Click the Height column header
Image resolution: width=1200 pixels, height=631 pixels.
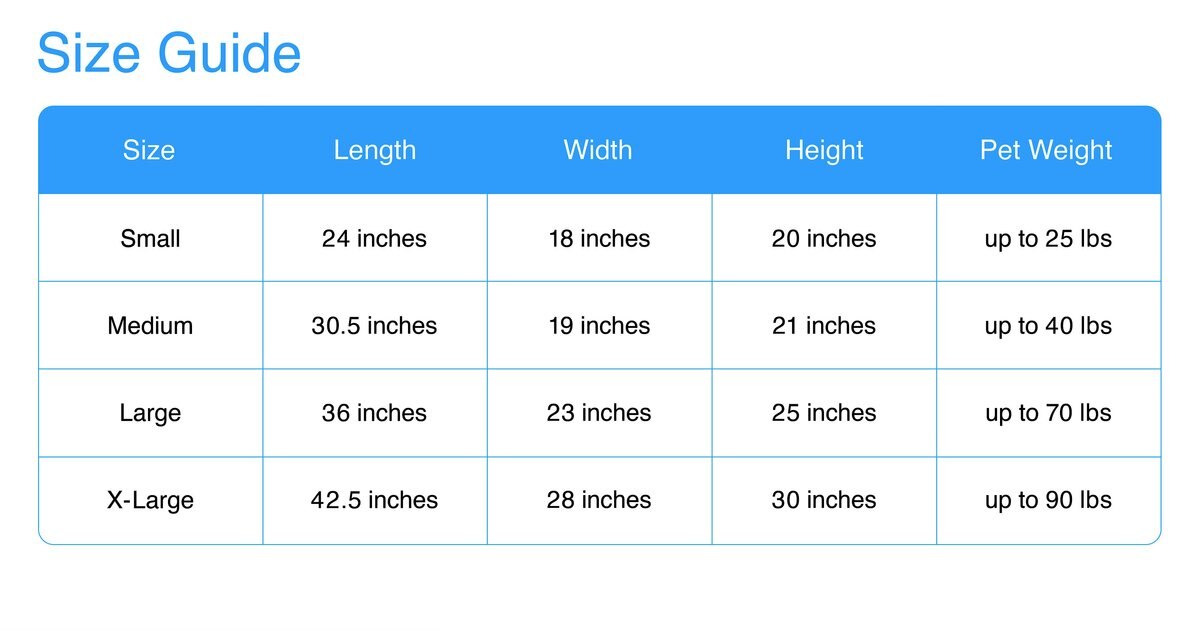[824, 151]
